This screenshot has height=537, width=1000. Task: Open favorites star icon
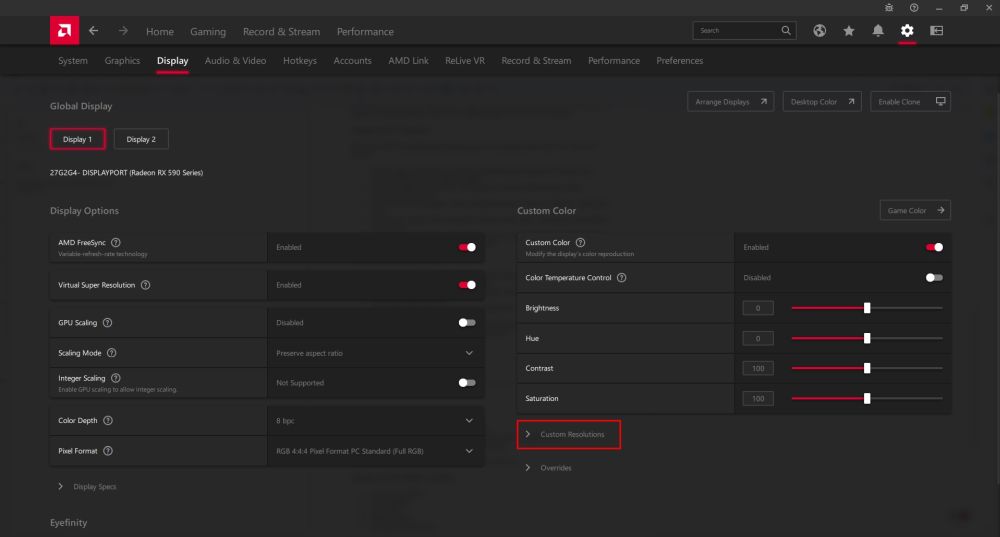849,31
